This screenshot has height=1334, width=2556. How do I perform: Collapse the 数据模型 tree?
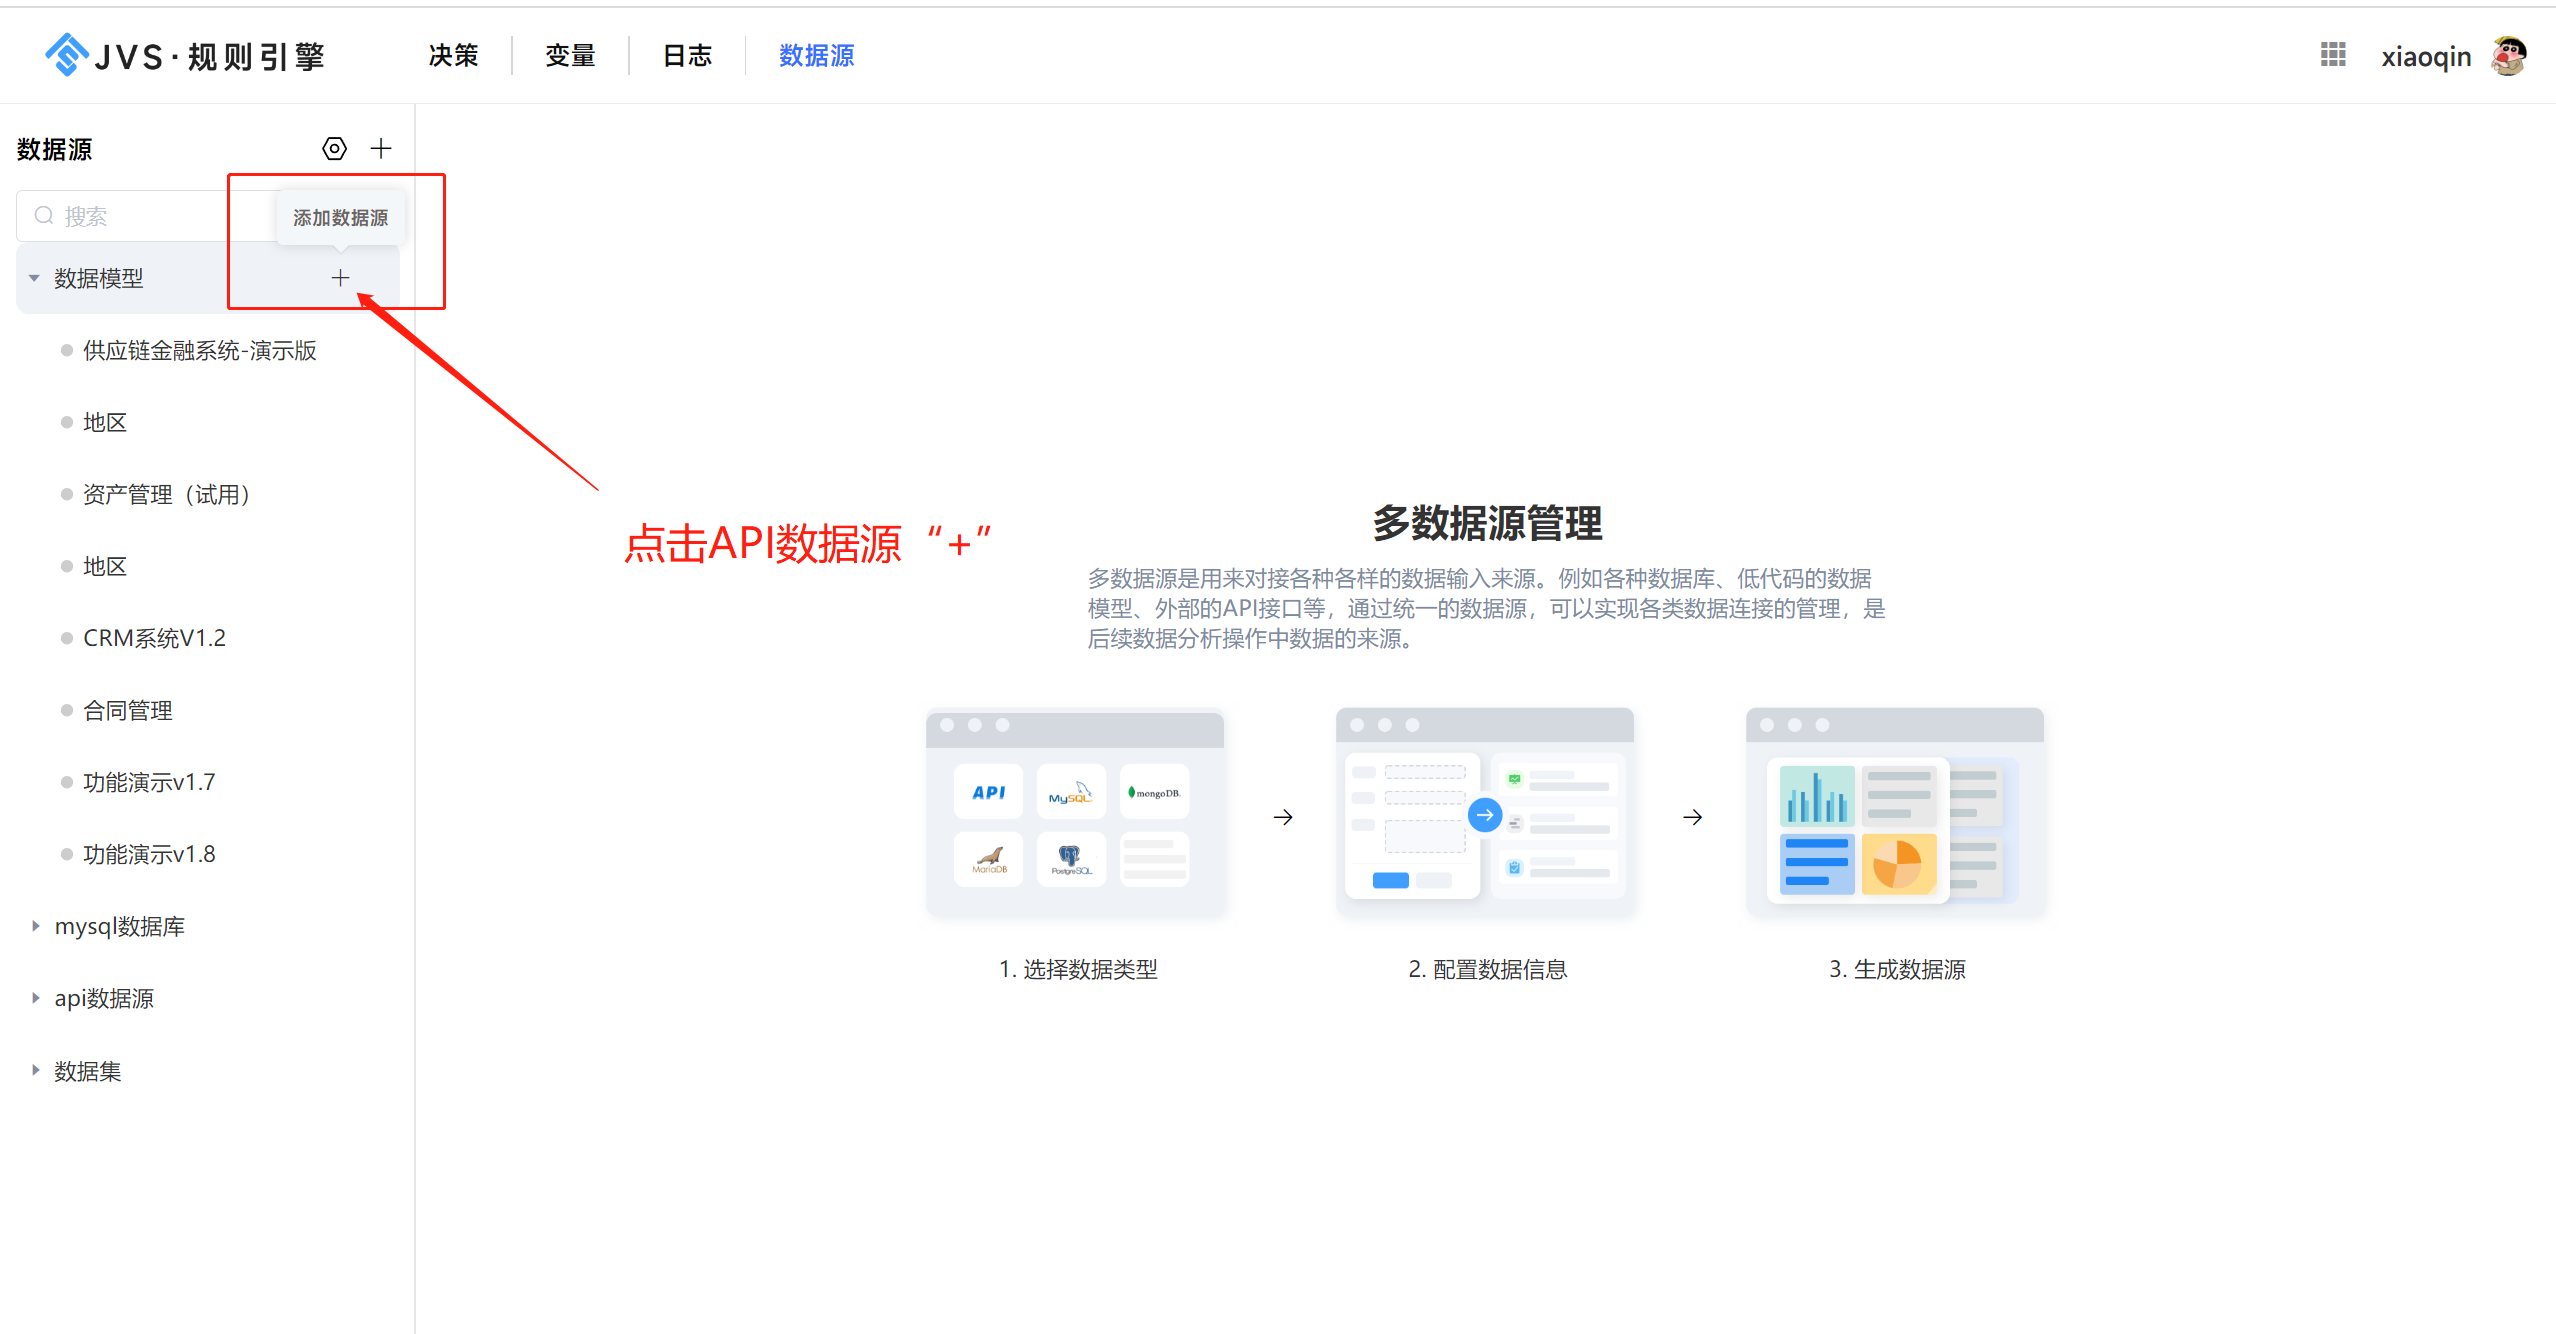point(33,278)
